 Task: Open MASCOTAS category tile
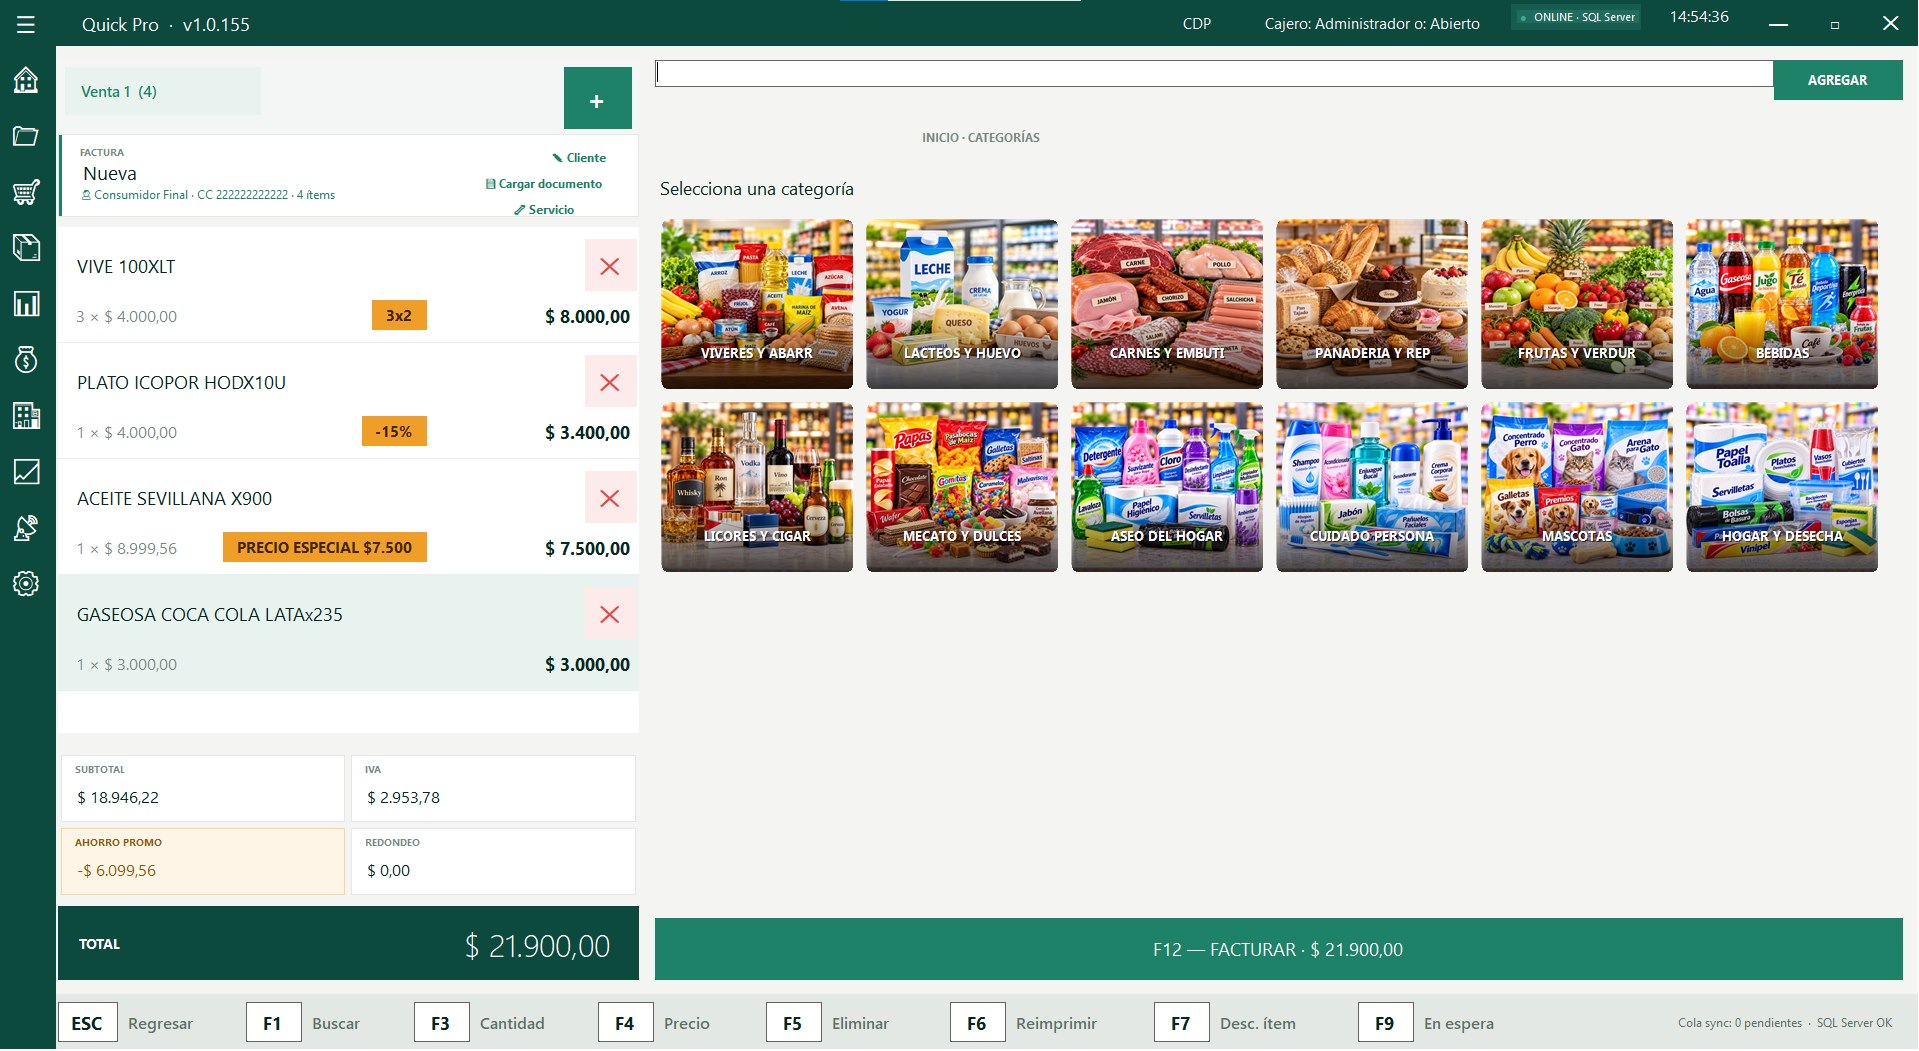[1577, 487]
